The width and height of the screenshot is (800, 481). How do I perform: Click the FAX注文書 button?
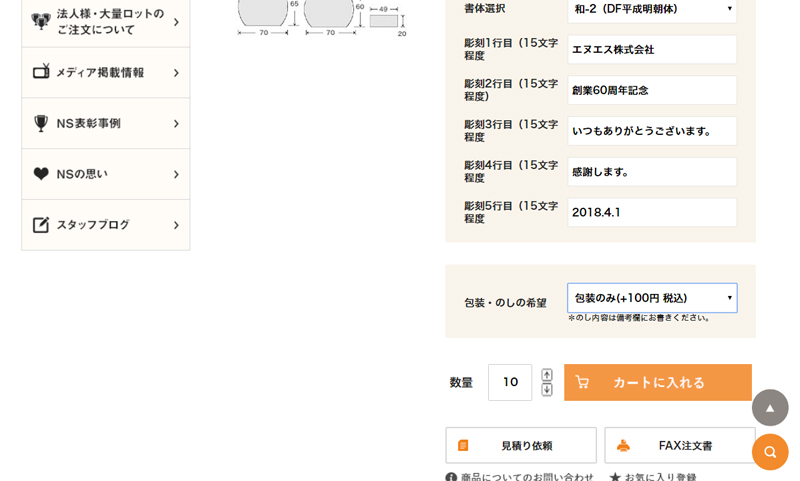(x=679, y=445)
